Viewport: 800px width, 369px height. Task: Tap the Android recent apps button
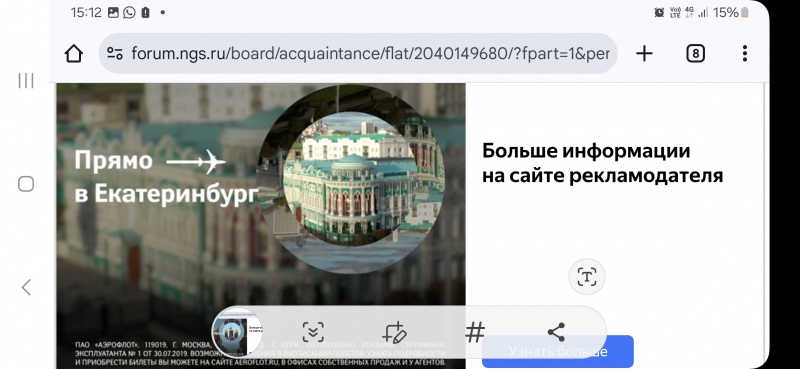[x=26, y=81]
